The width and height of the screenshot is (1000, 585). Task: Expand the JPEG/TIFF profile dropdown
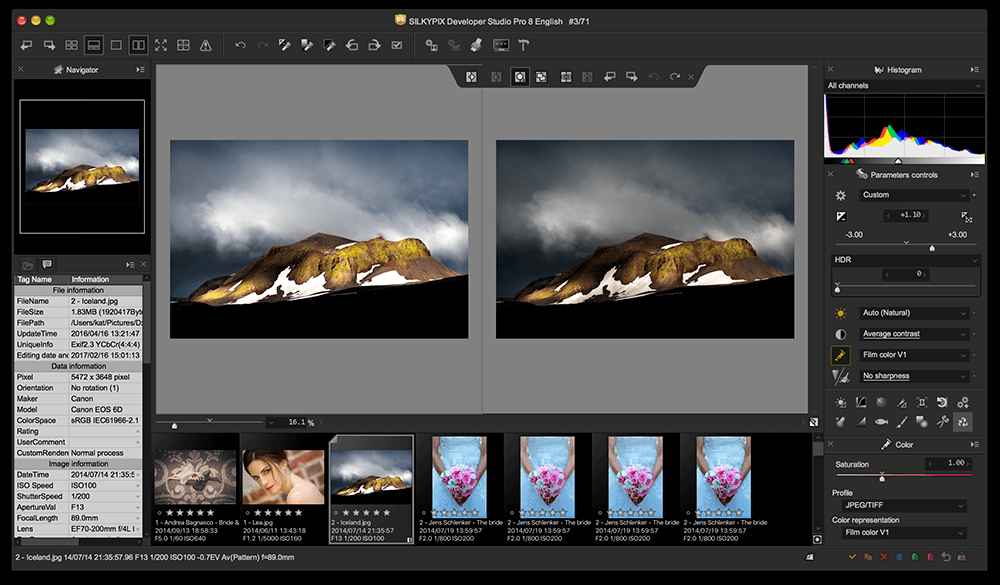pos(899,506)
